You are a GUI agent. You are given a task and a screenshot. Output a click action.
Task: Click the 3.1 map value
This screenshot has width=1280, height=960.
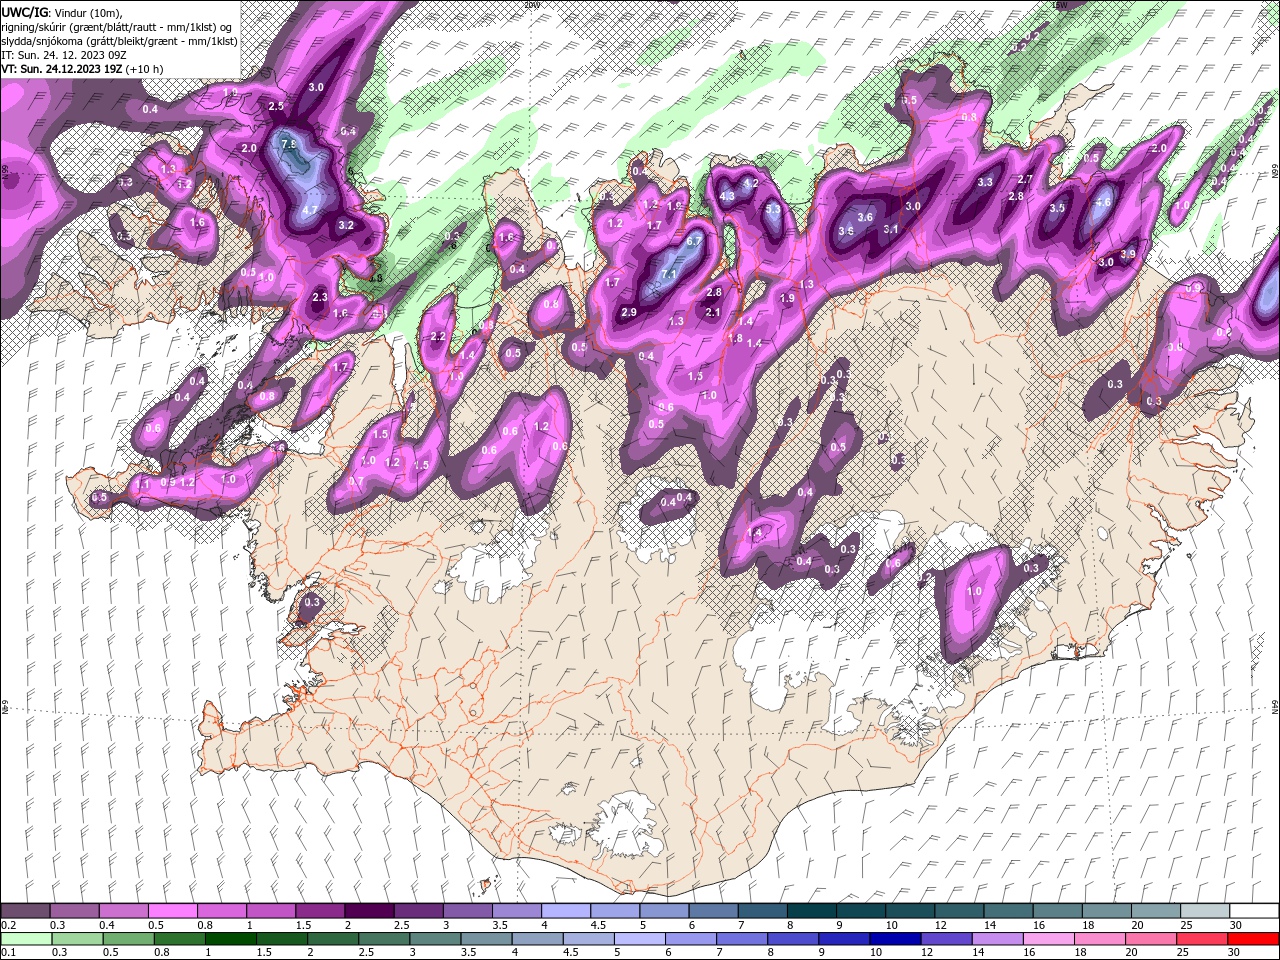[x=891, y=229]
